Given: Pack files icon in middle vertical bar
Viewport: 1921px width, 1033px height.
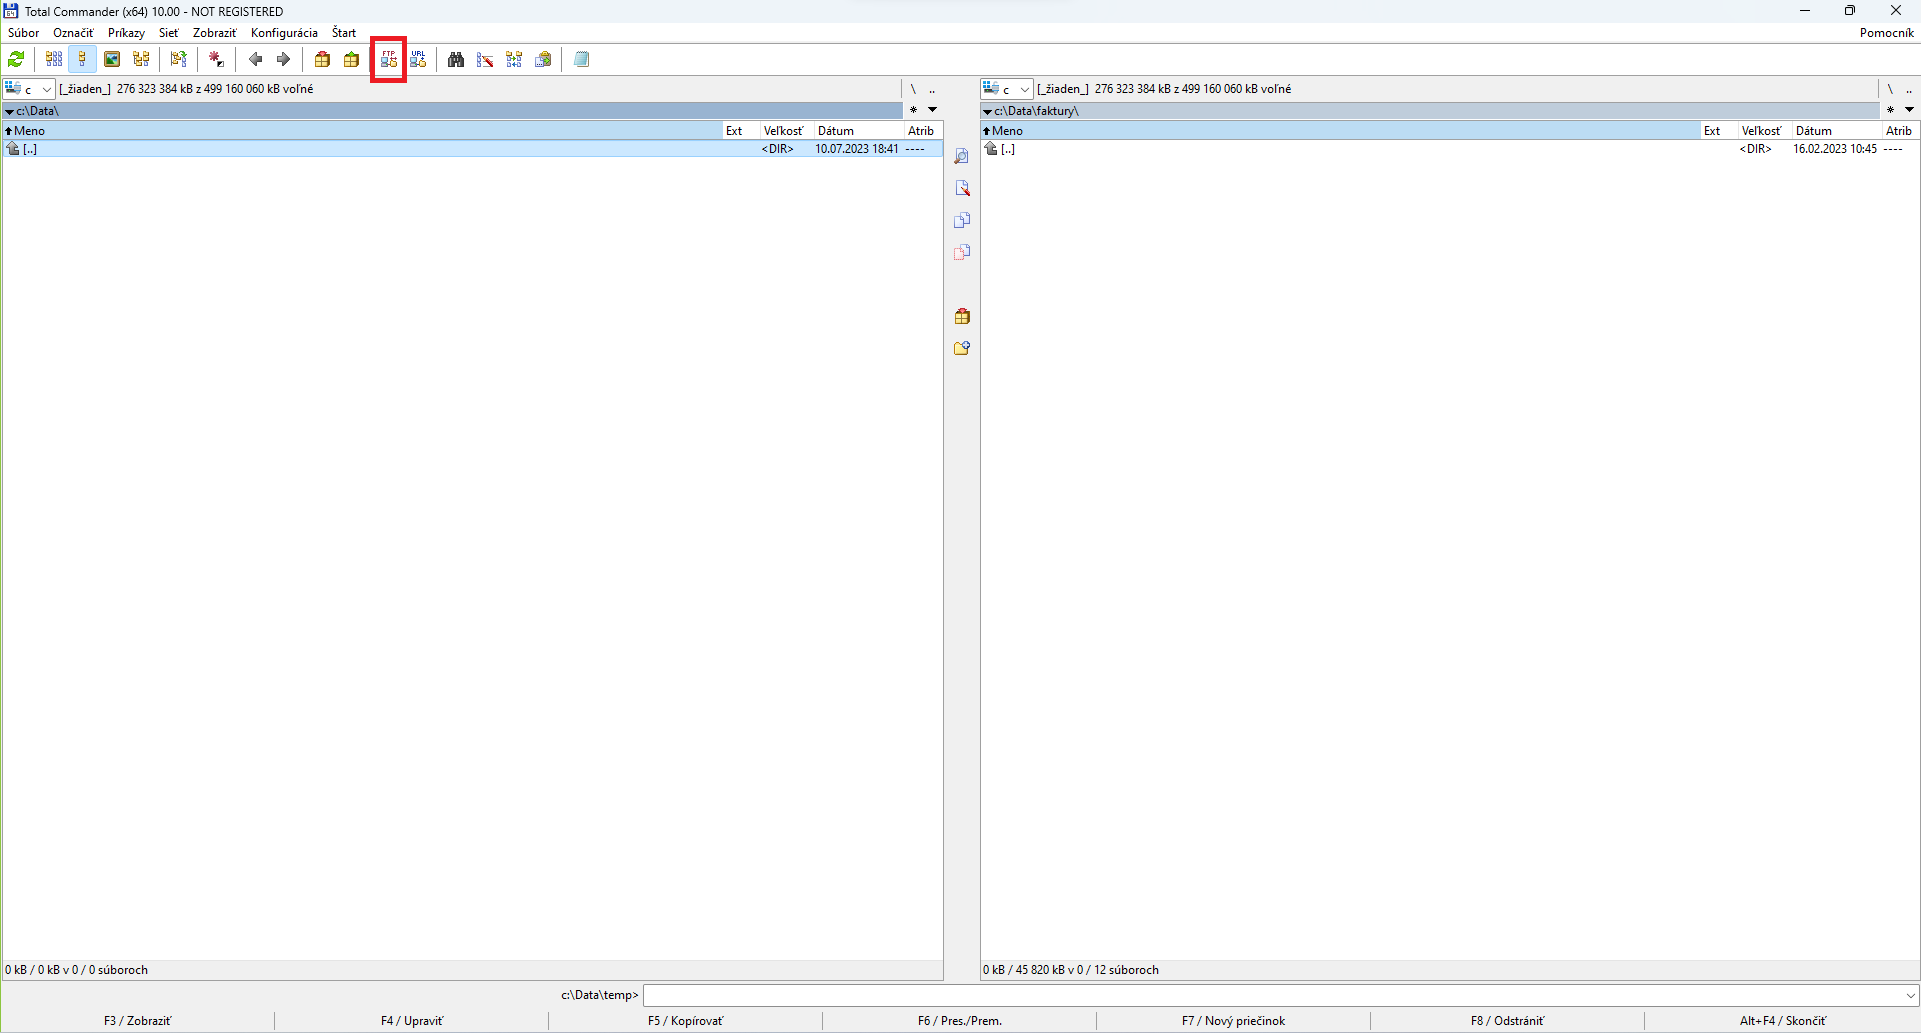Looking at the screenshot, I should point(962,316).
